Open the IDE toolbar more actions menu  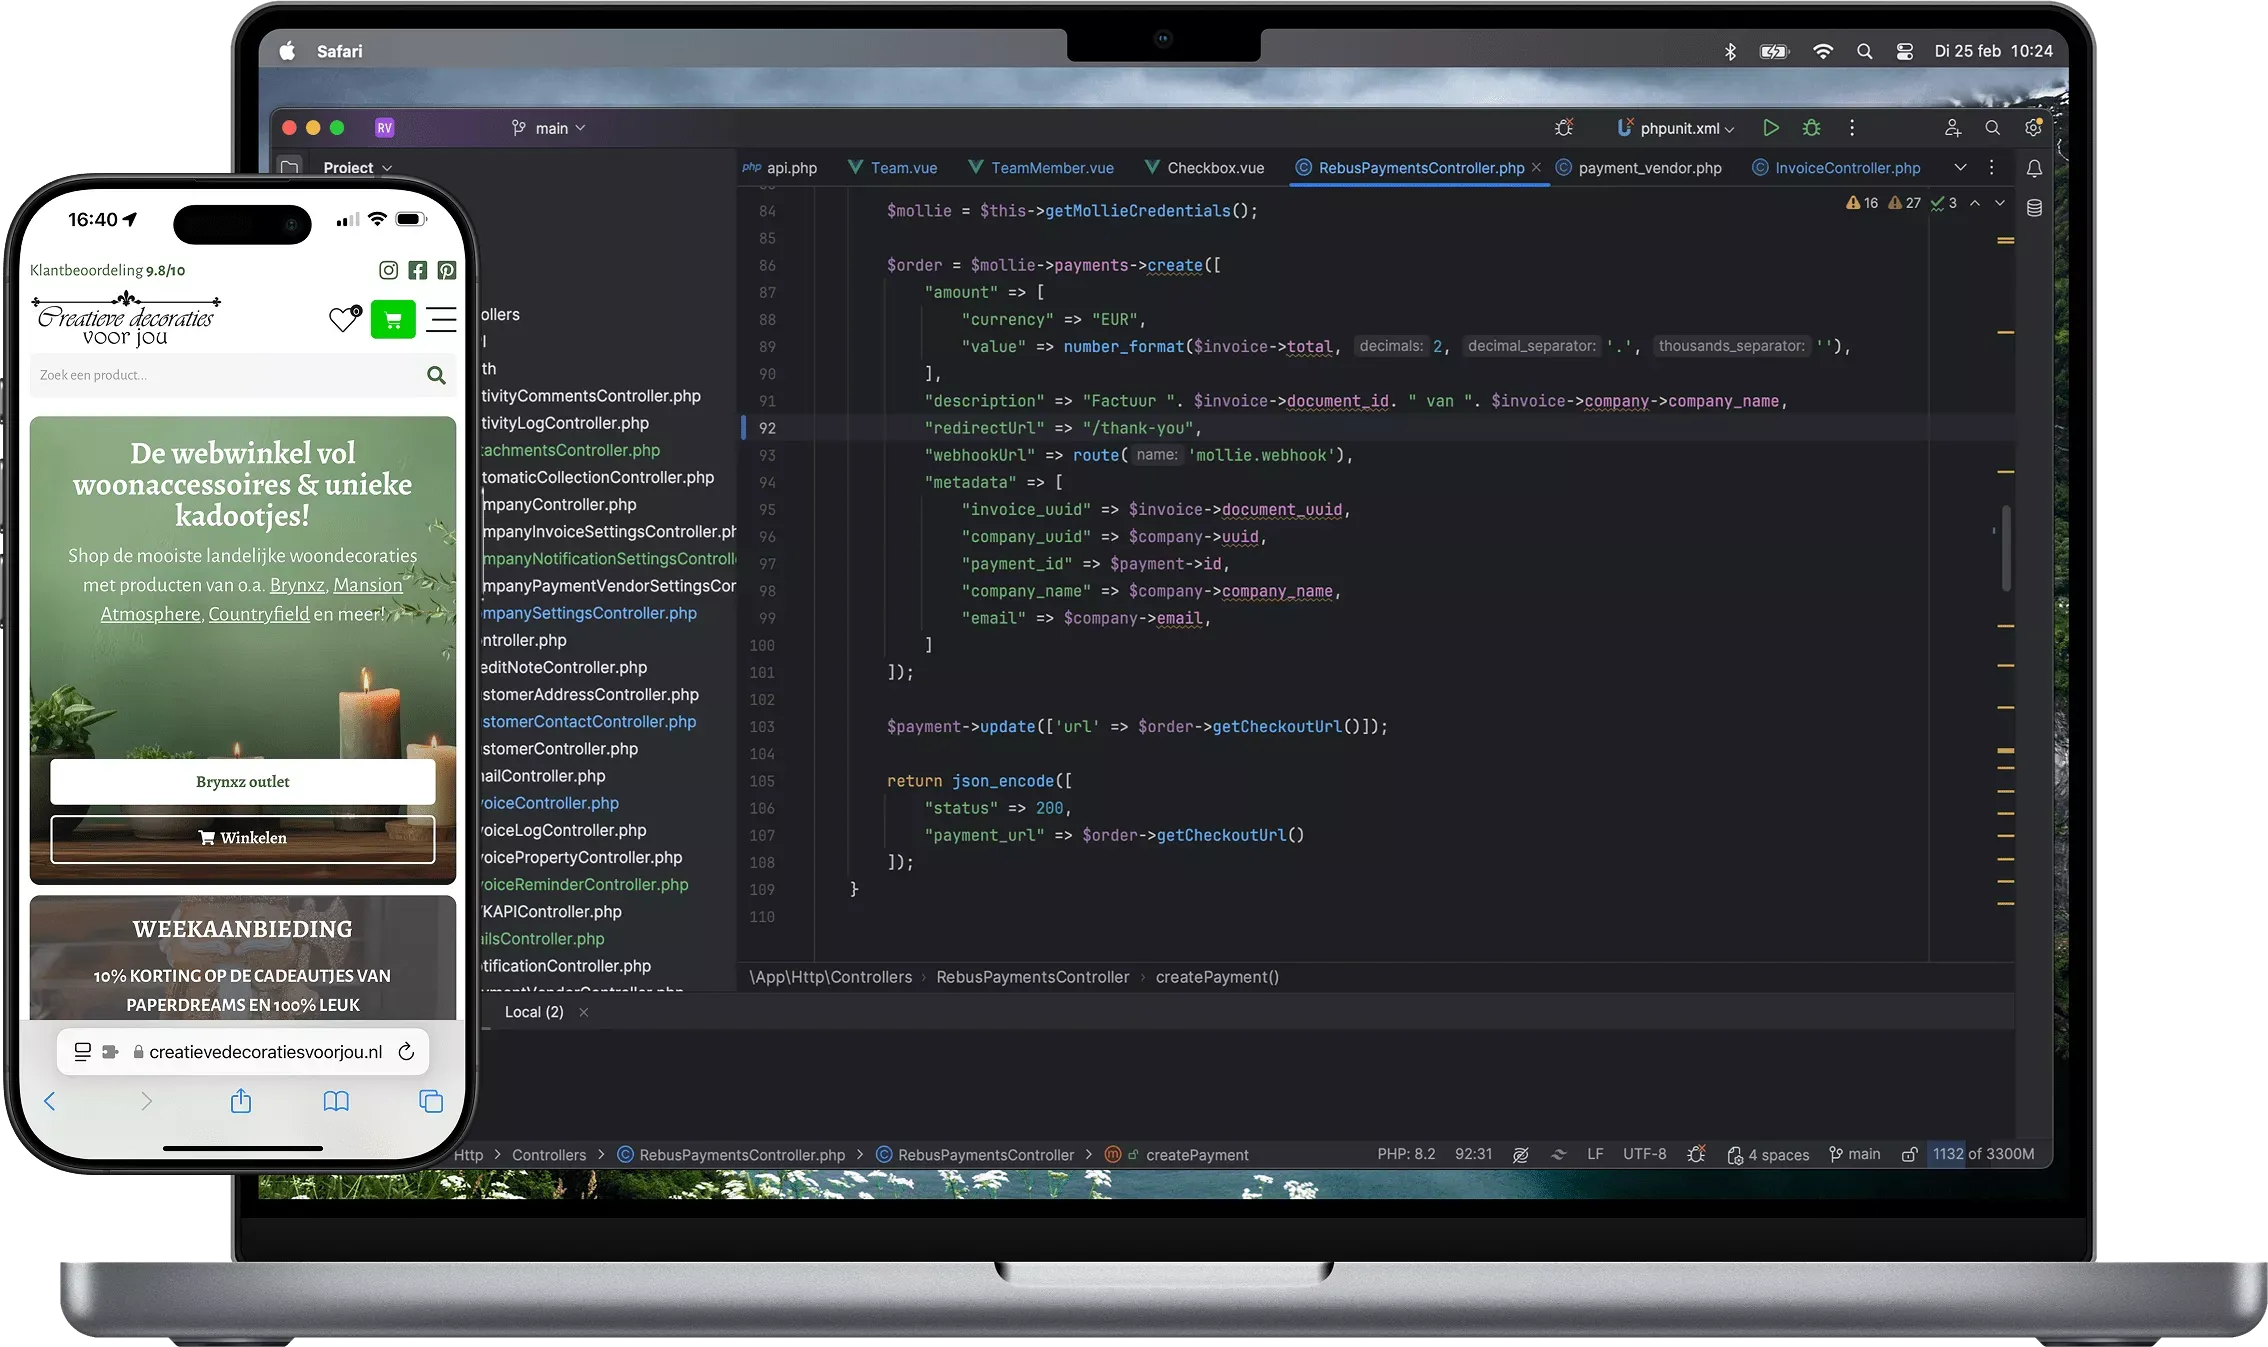tap(1852, 128)
